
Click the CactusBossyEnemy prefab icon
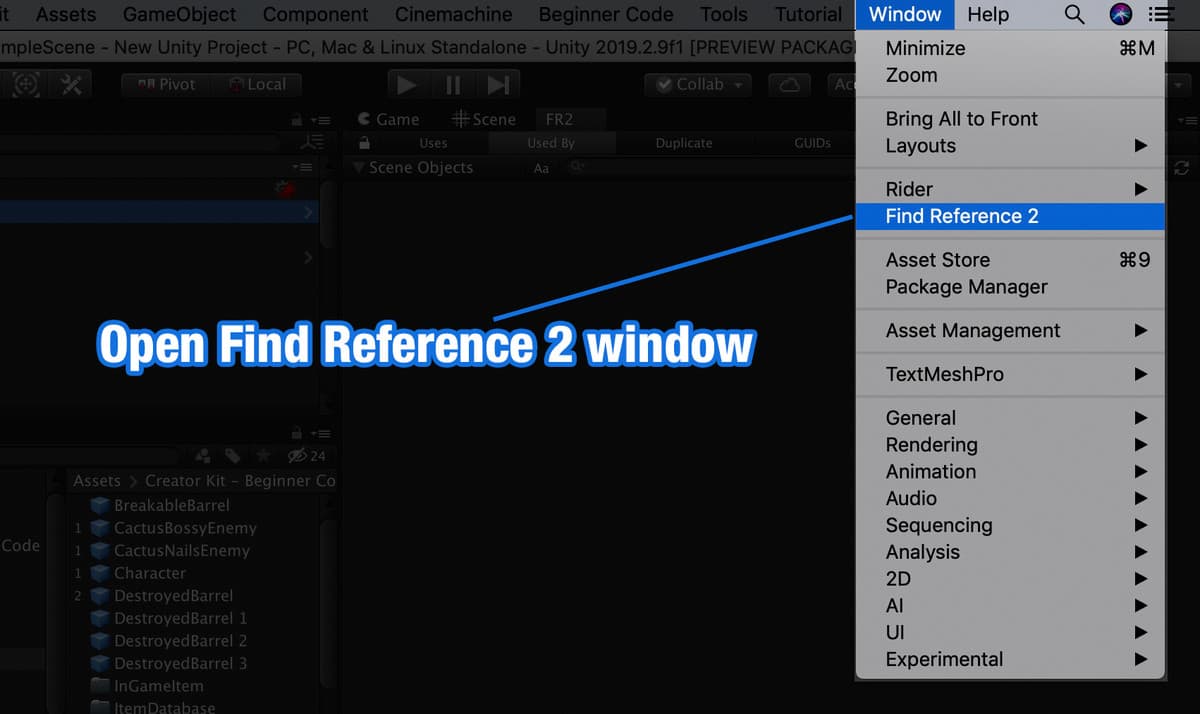pos(100,528)
